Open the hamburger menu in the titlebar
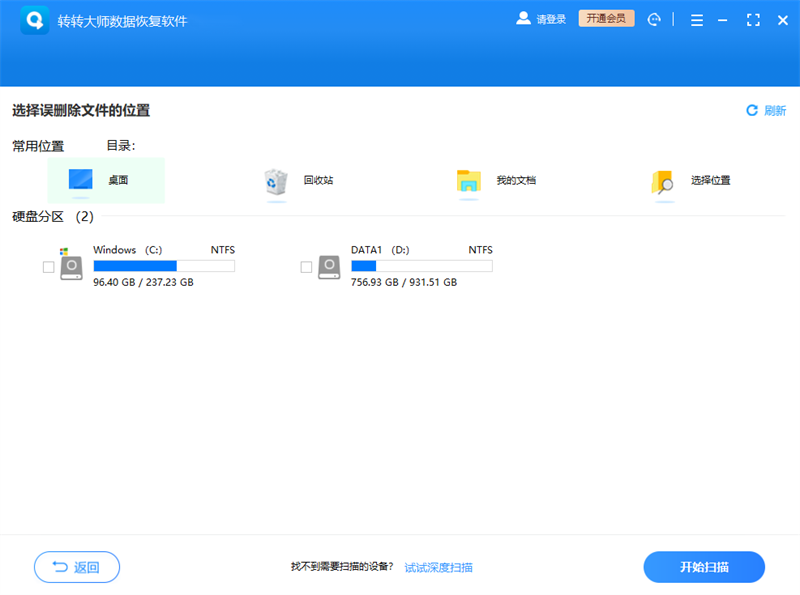Viewport: 800px width, 595px height. (696, 19)
